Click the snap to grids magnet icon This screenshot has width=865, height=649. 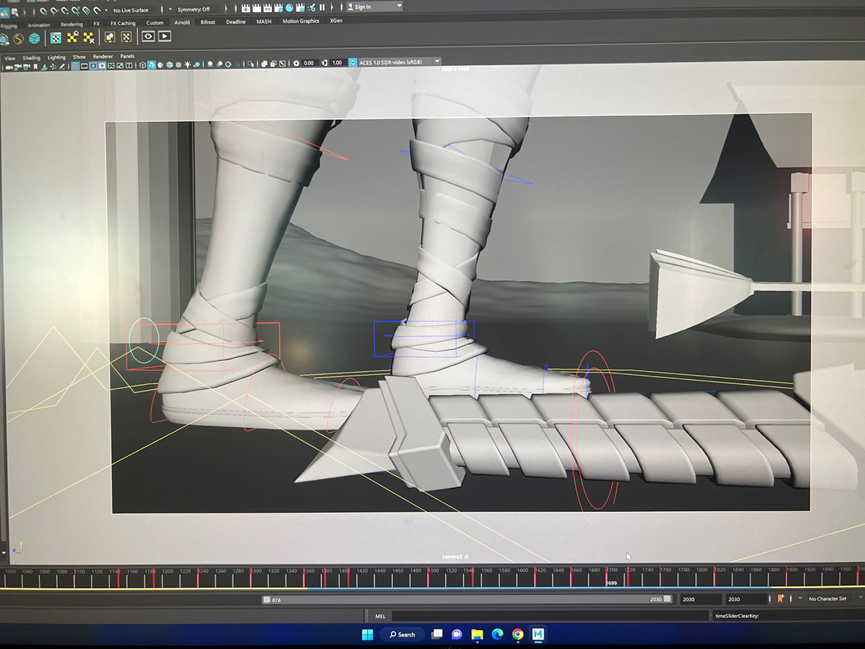pos(43,11)
